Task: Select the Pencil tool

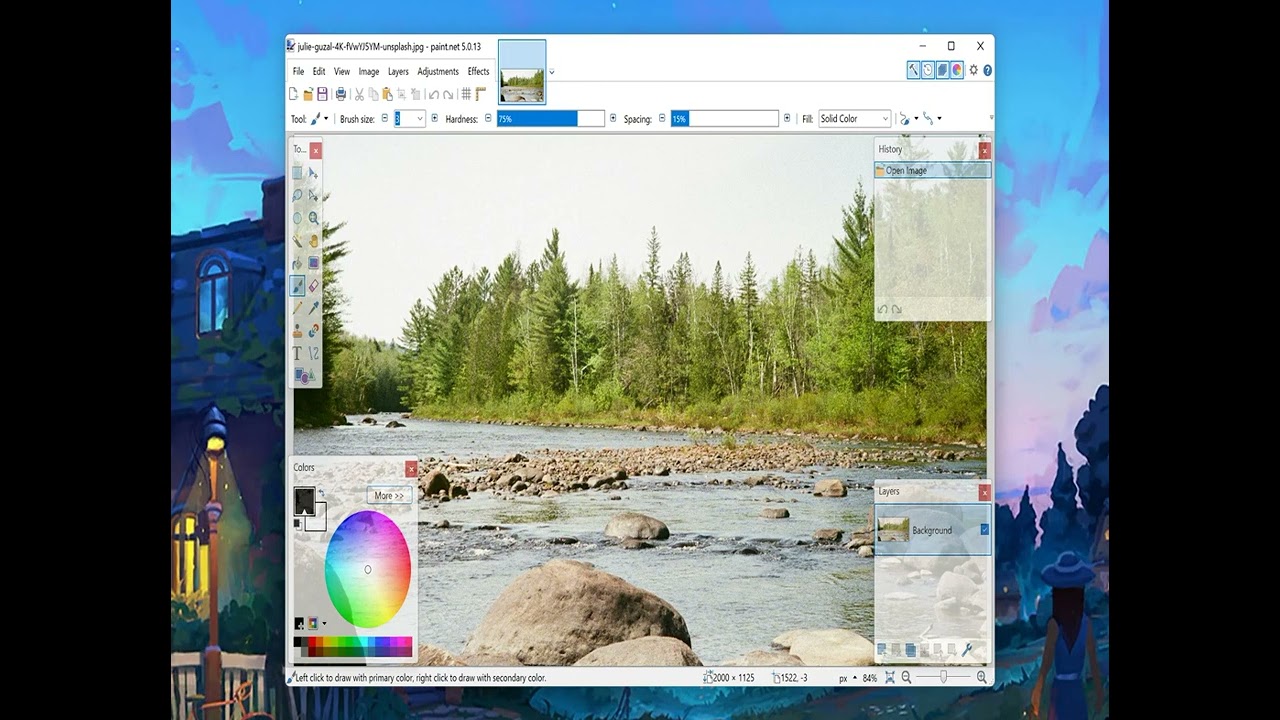Action: (x=297, y=308)
